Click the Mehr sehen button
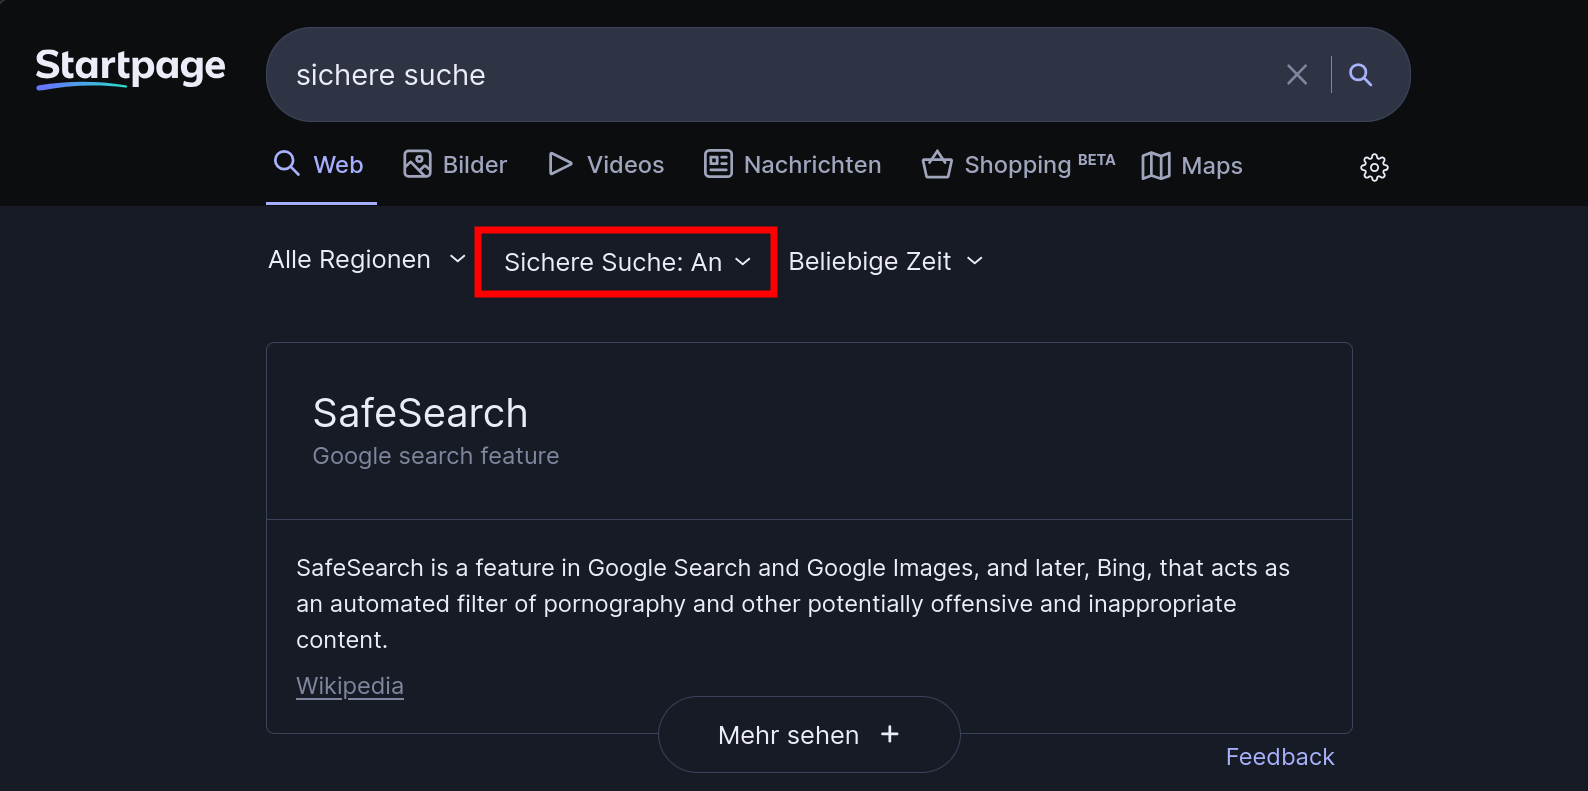Viewport: 1588px width, 791px height. [x=809, y=735]
